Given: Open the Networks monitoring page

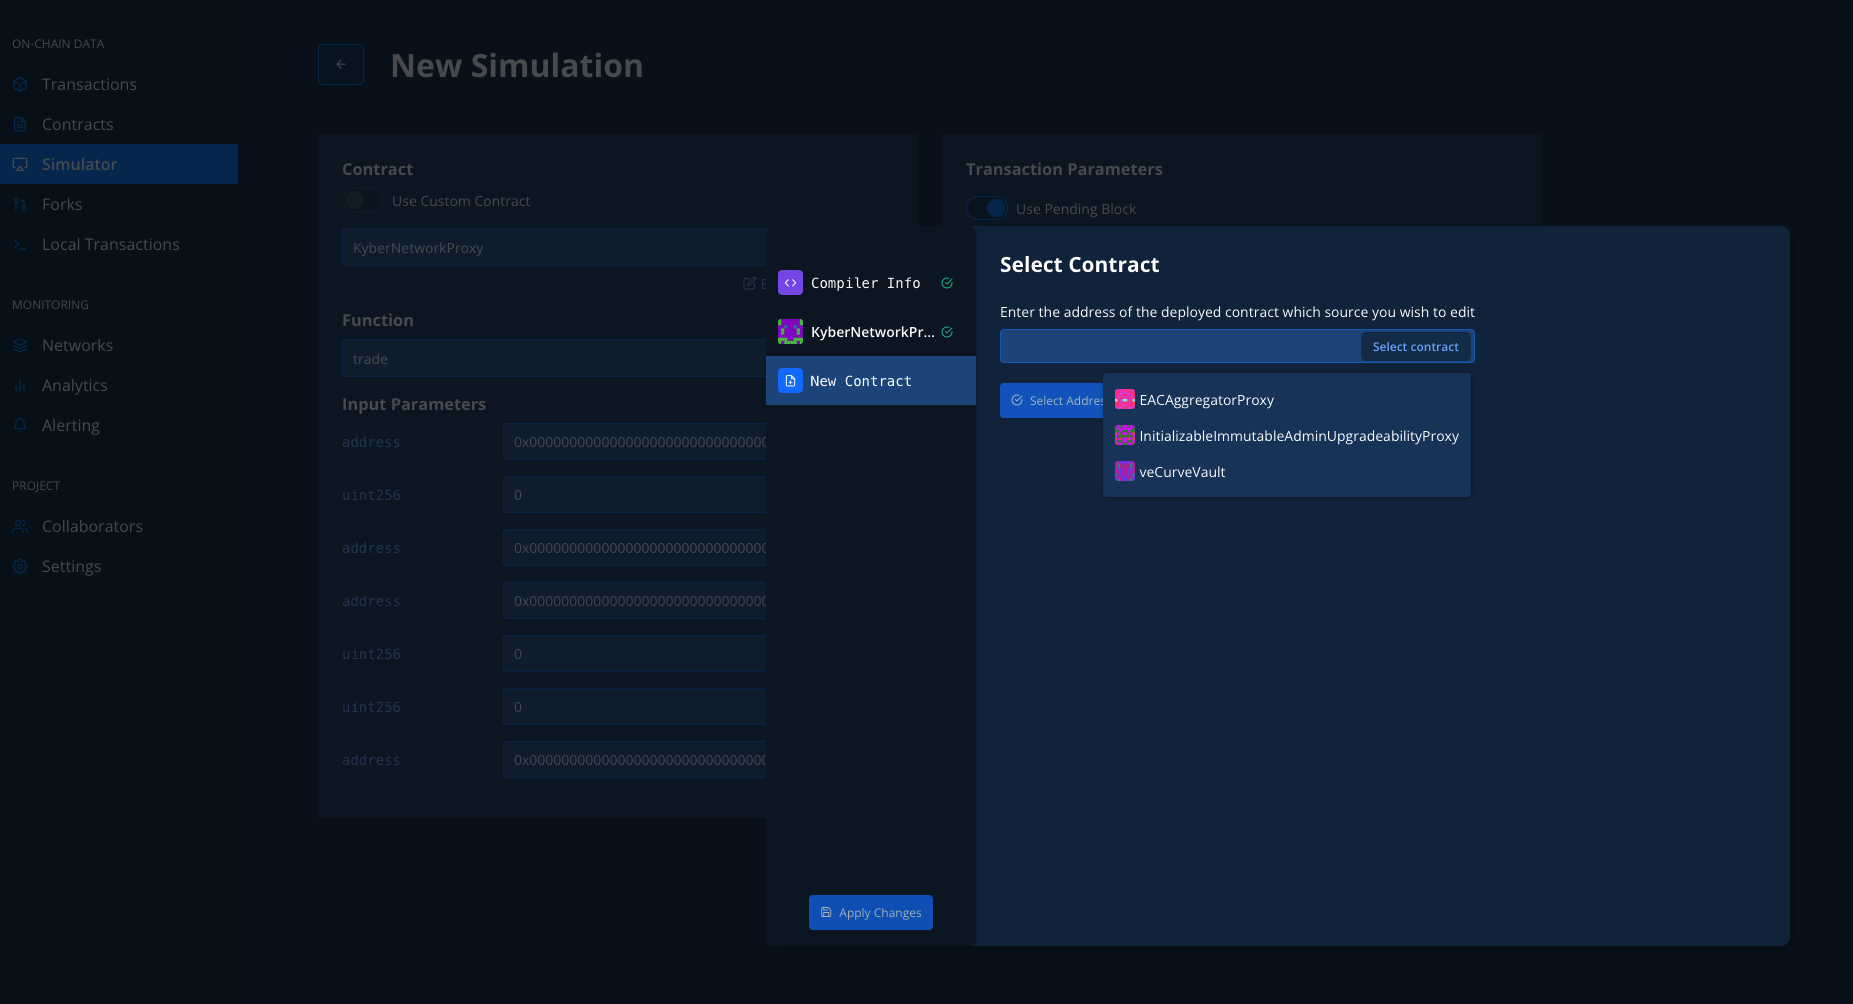Looking at the screenshot, I should coord(119,345).
